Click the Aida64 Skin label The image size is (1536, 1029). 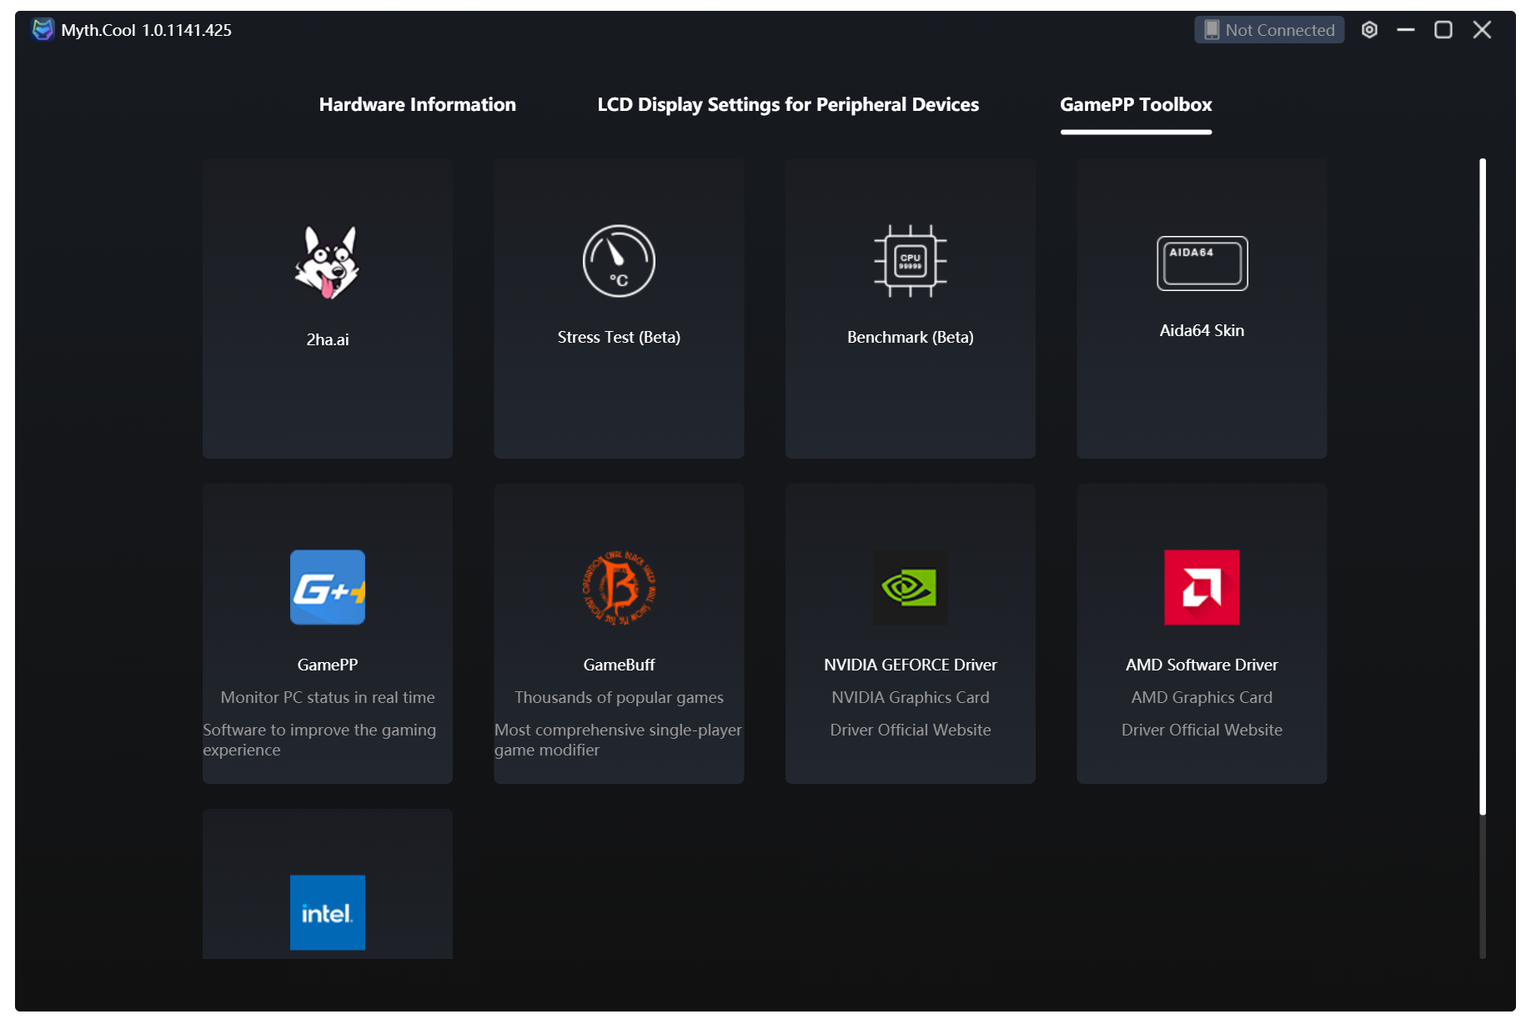pos(1202,330)
